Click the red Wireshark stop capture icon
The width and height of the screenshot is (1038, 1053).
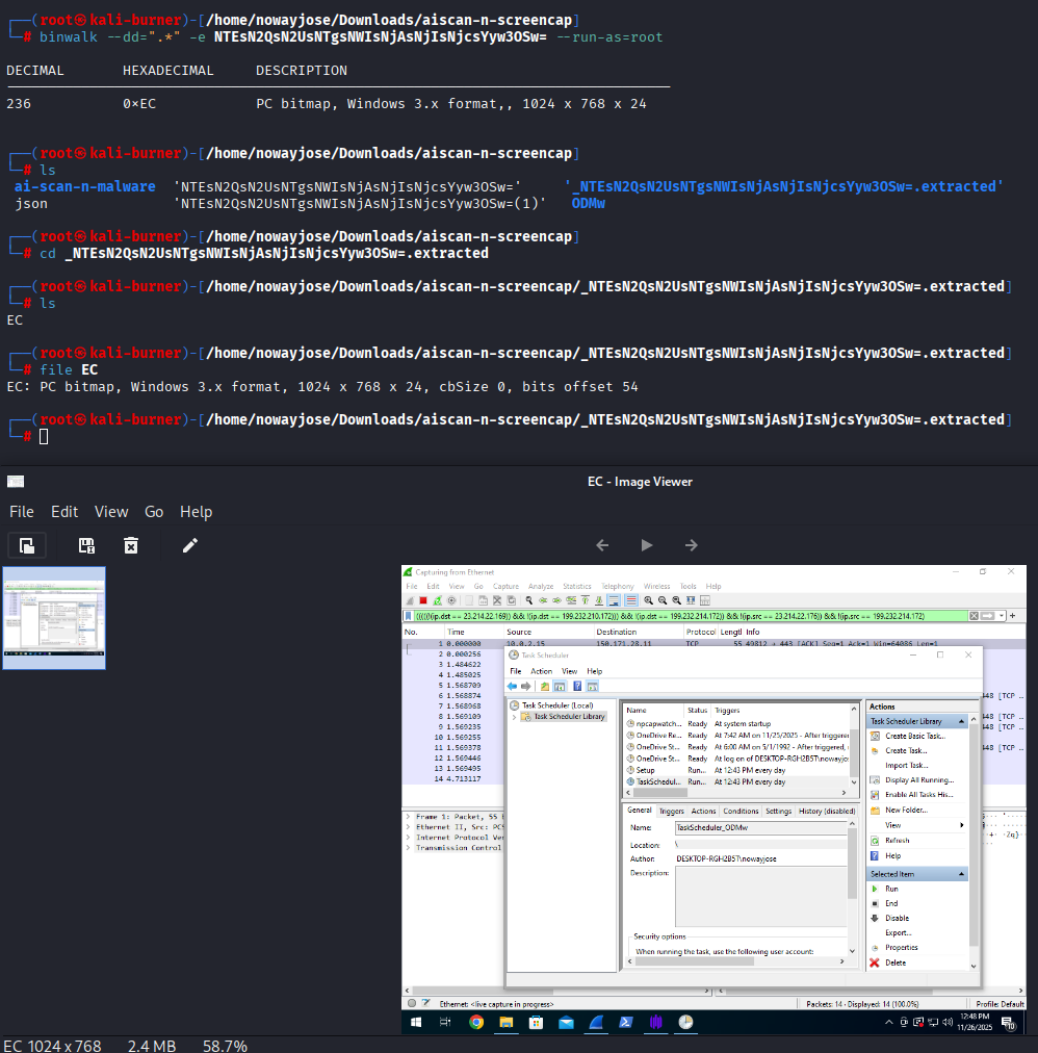pos(423,600)
